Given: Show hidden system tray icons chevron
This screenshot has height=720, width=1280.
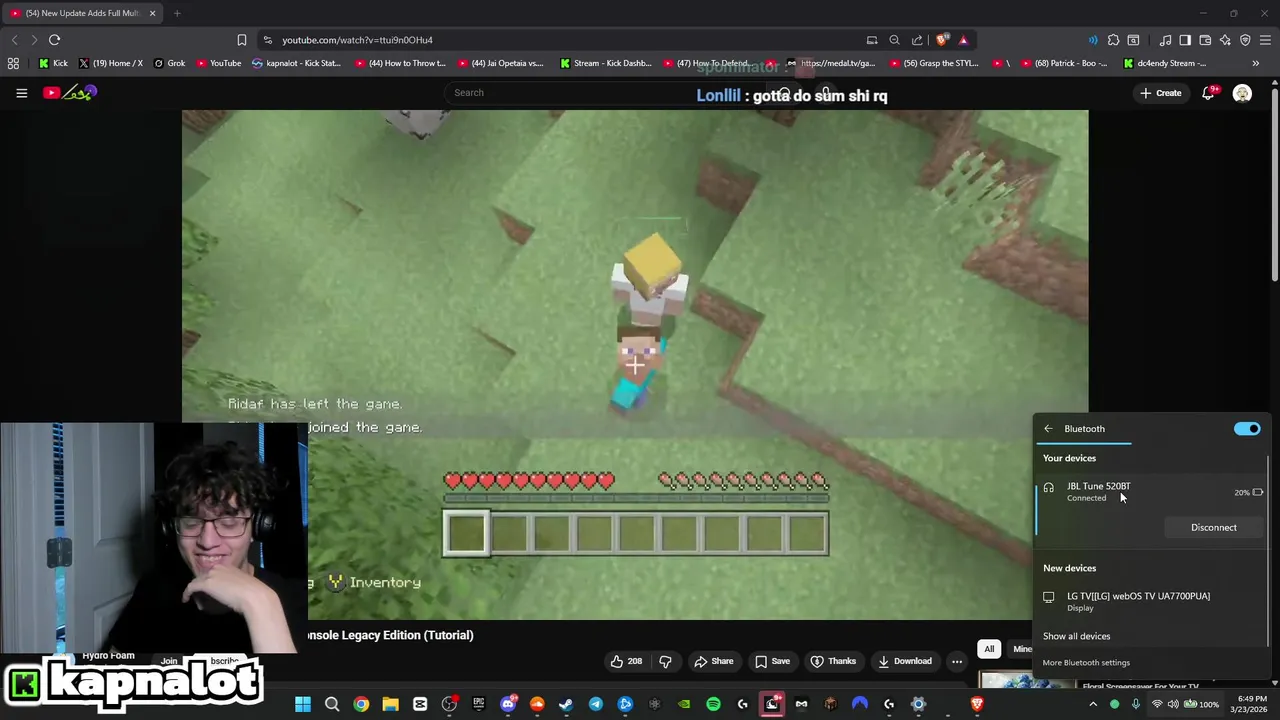Looking at the screenshot, I should [x=1092, y=704].
